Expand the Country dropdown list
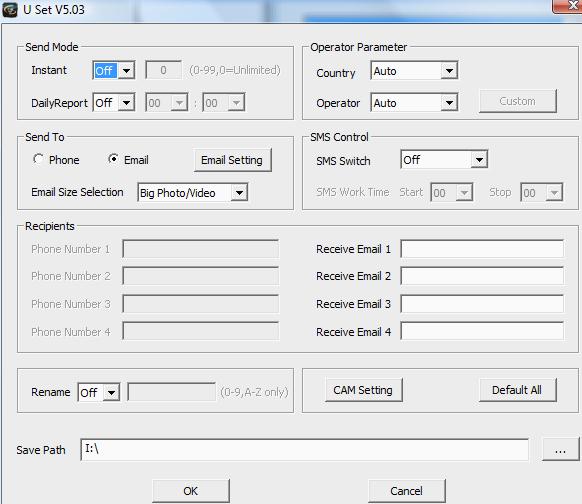Viewport: 582px width, 504px height. click(414, 71)
